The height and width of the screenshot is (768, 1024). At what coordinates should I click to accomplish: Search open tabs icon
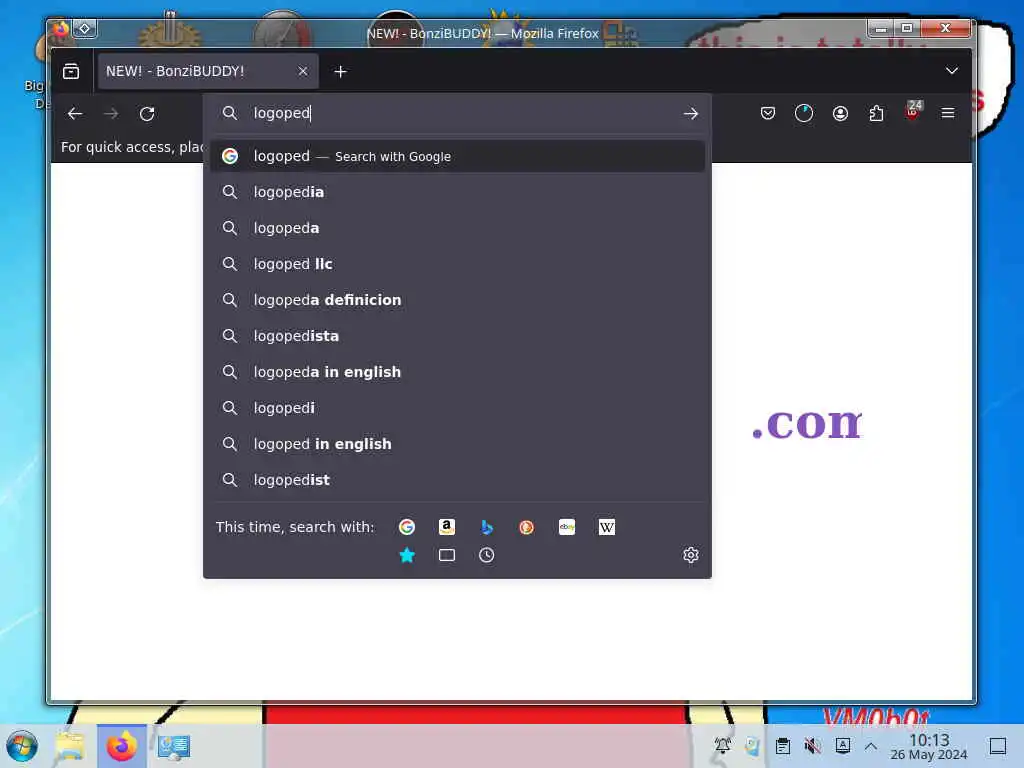(447, 555)
